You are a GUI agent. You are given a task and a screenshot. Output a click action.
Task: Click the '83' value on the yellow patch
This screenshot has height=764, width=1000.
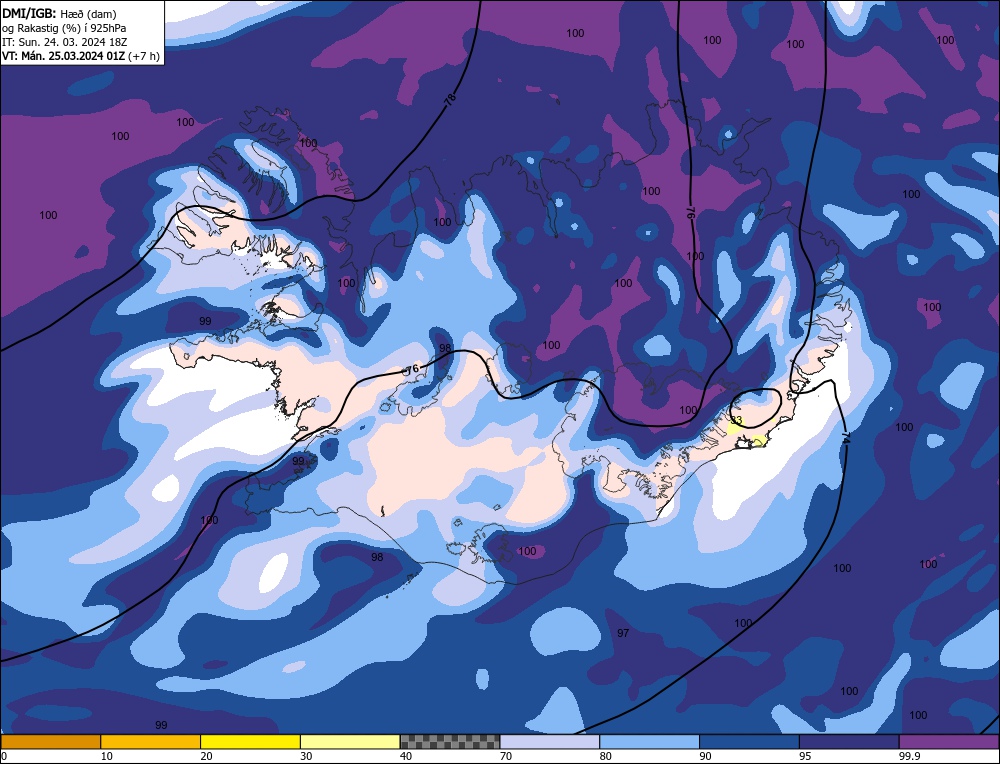pos(737,420)
